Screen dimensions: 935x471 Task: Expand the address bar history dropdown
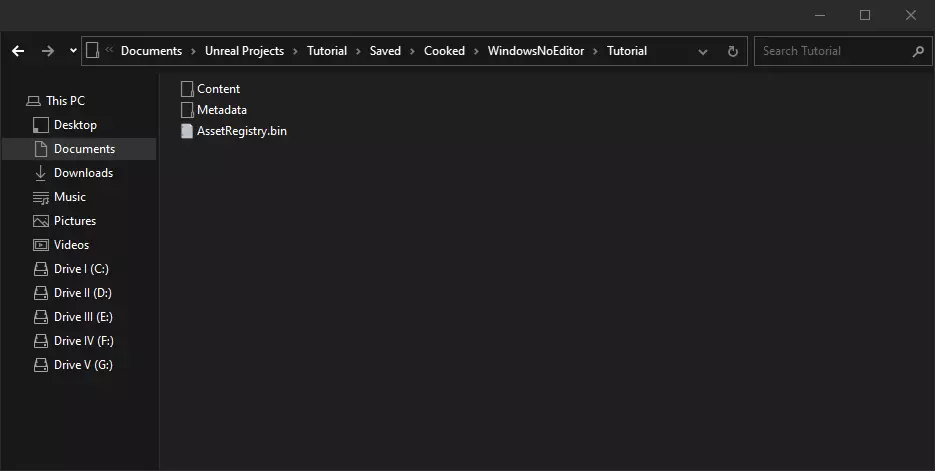703,51
